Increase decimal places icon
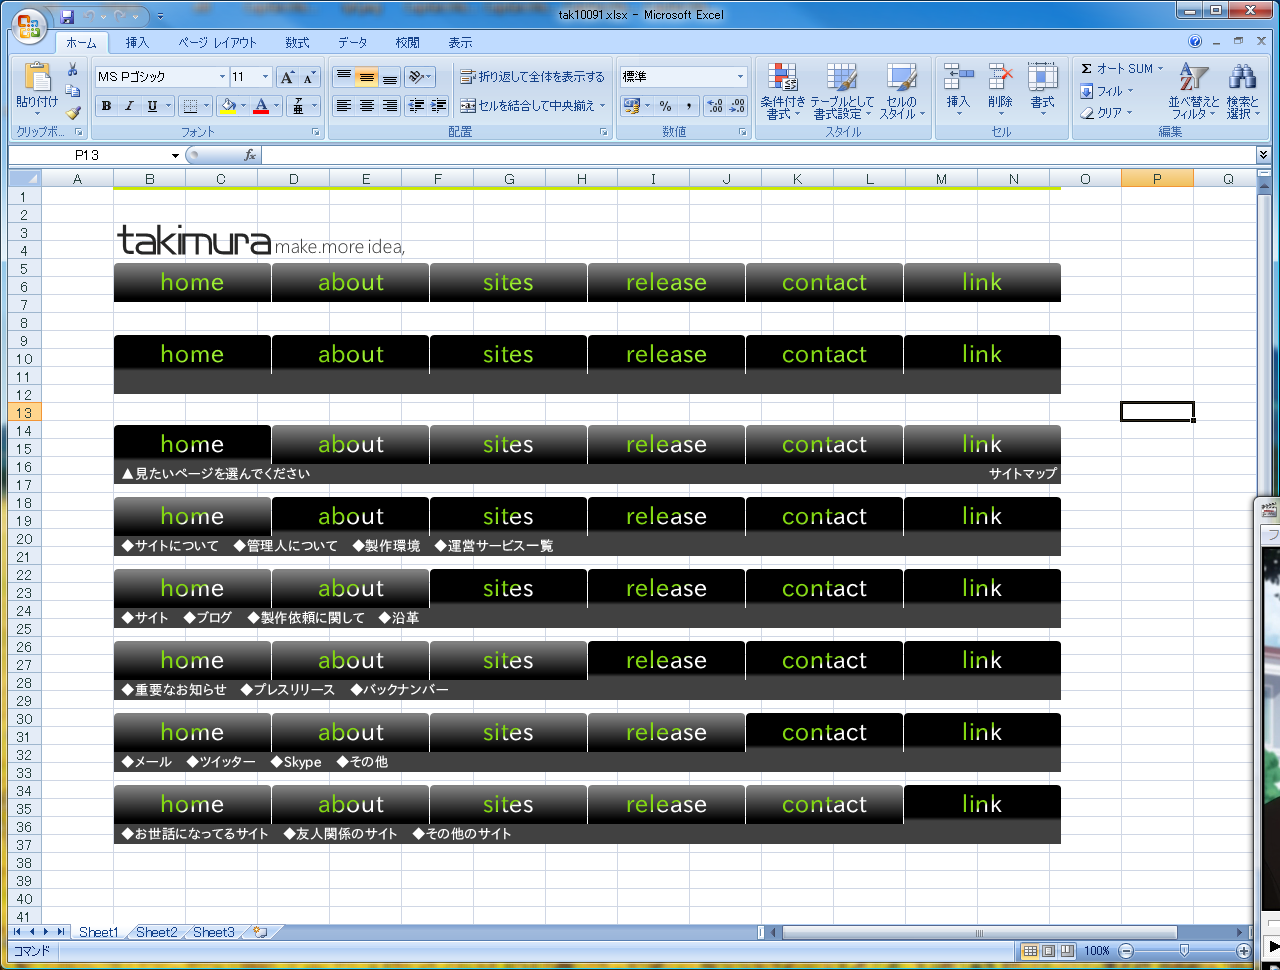Image resolution: width=1280 pixels, height=970 pixels. point(715,106)
